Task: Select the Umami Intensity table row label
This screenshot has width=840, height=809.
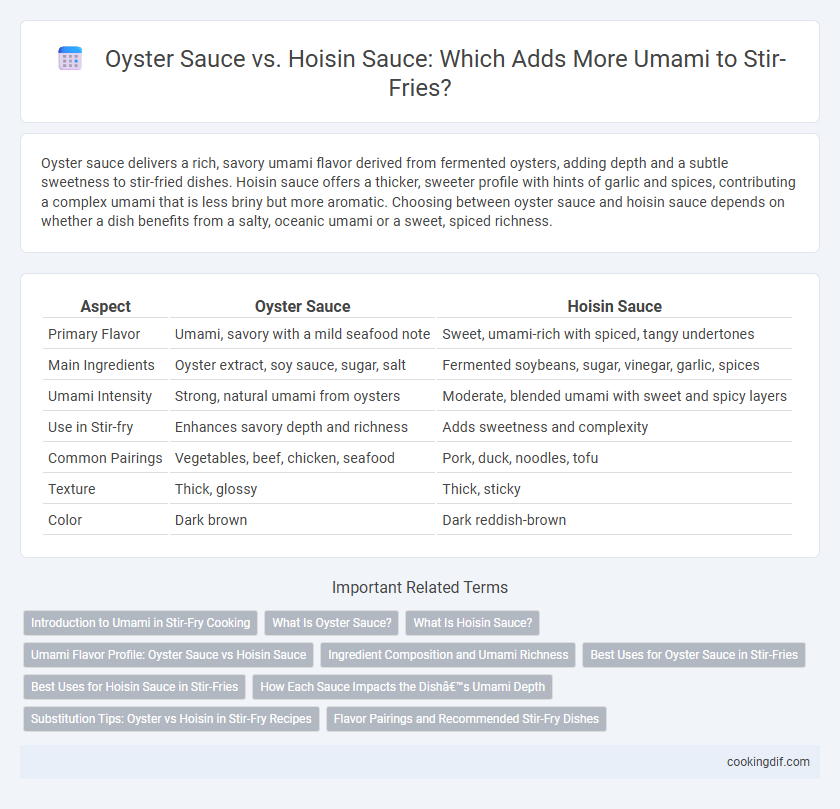Action: pyautogui.click(x=100, y=396)
